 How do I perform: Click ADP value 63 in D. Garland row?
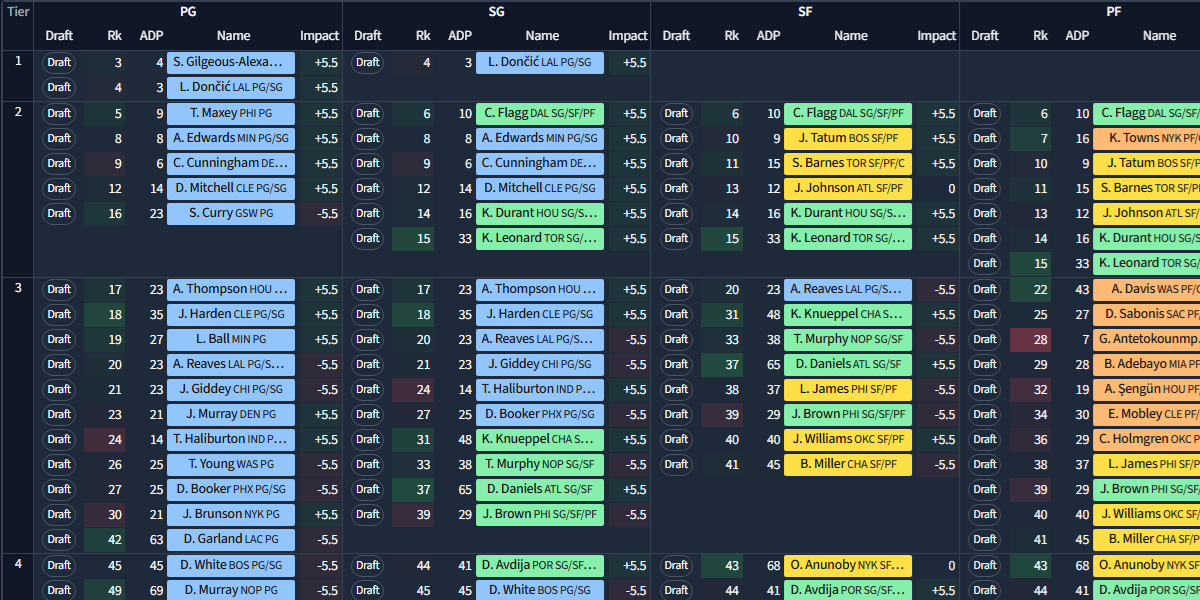(157, 540)
